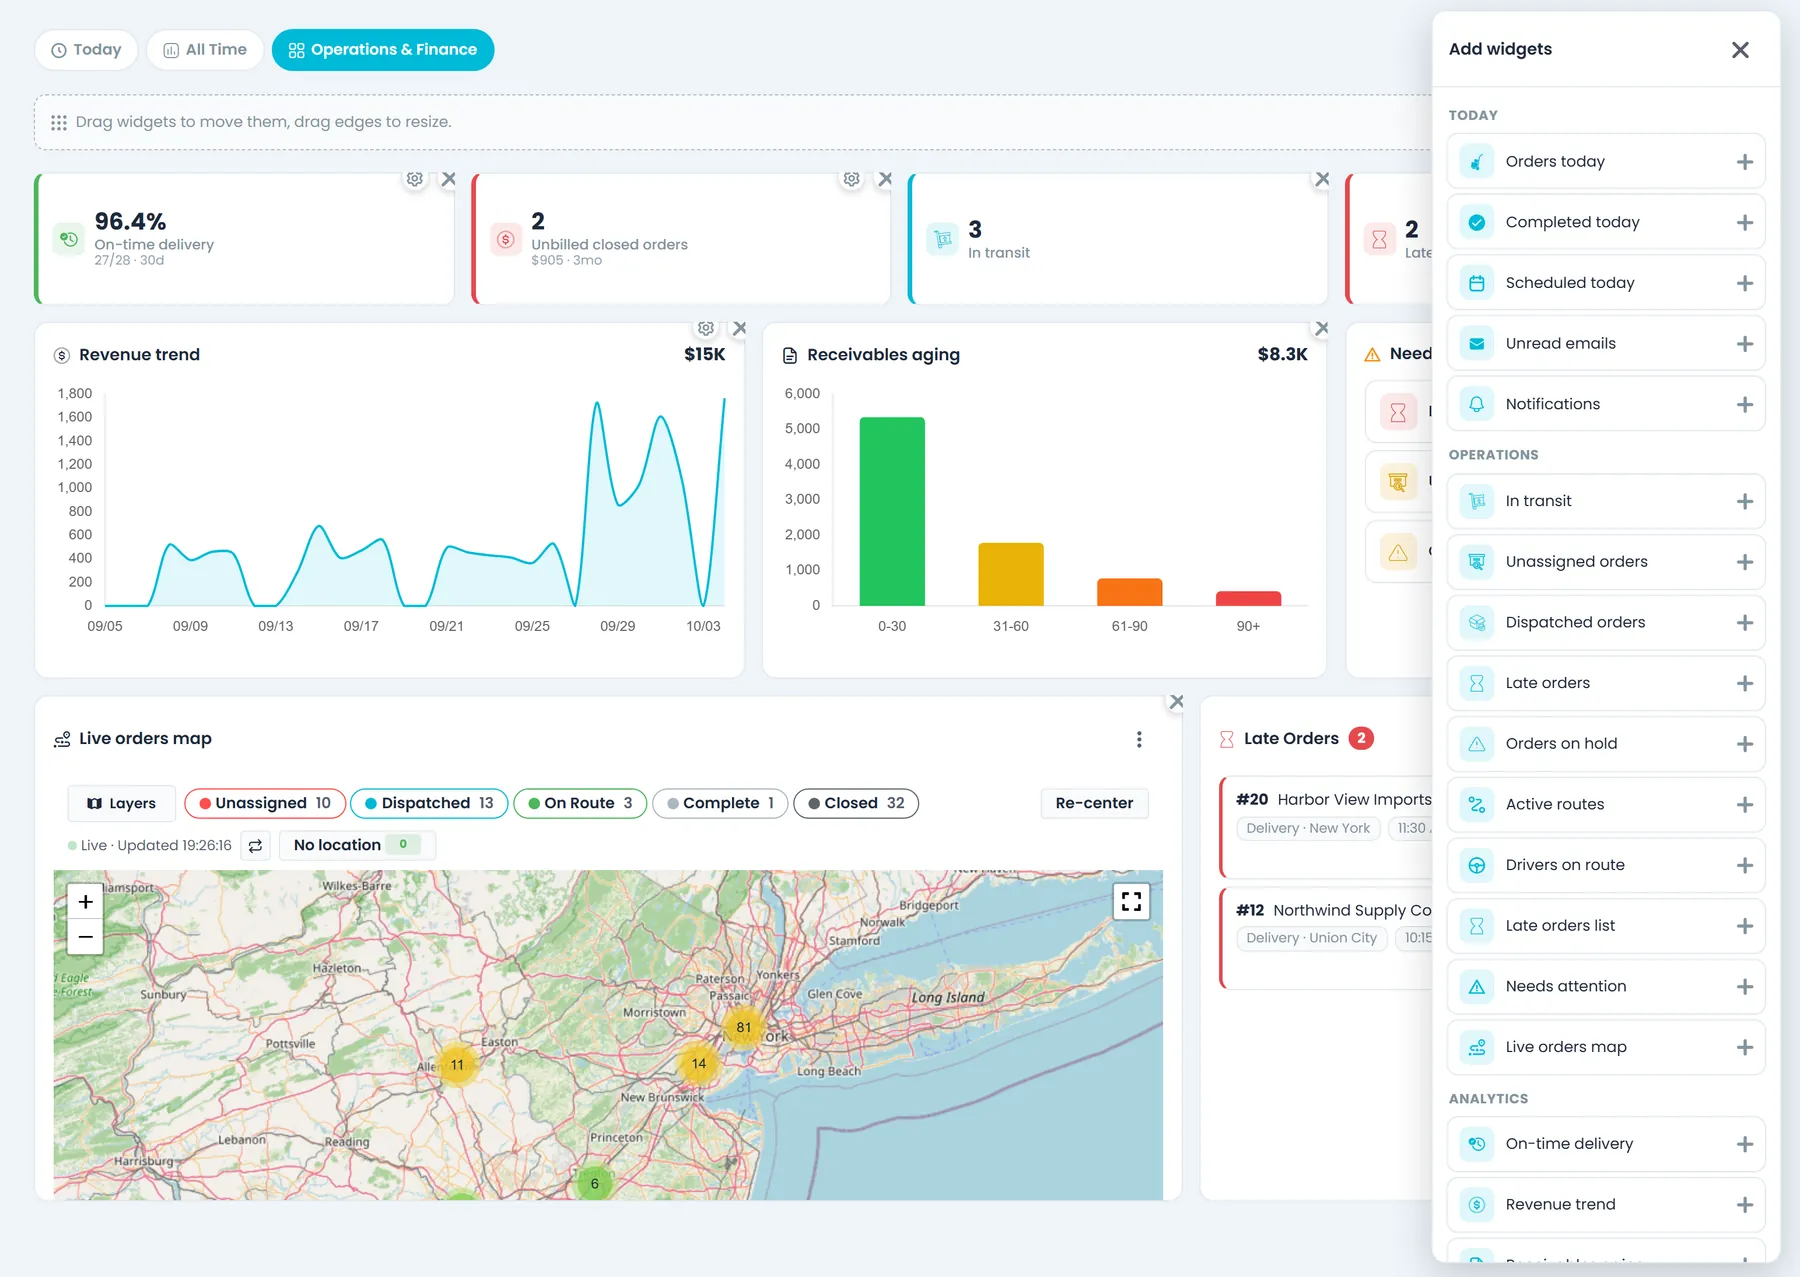Zoom out on the map

pyautogui.click(x=86, y=937)
